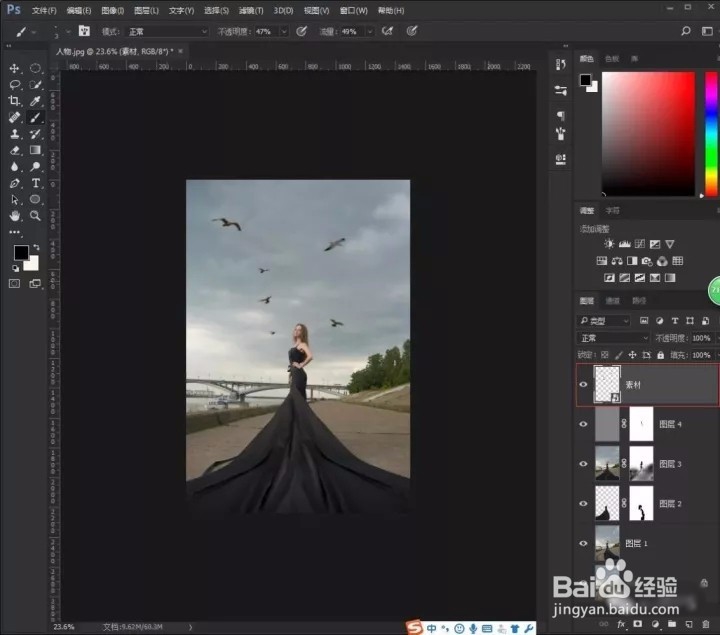Select the Eraser tool
Image resolution: width=720 pixels, height=635 pixels.
coord(14,150)
